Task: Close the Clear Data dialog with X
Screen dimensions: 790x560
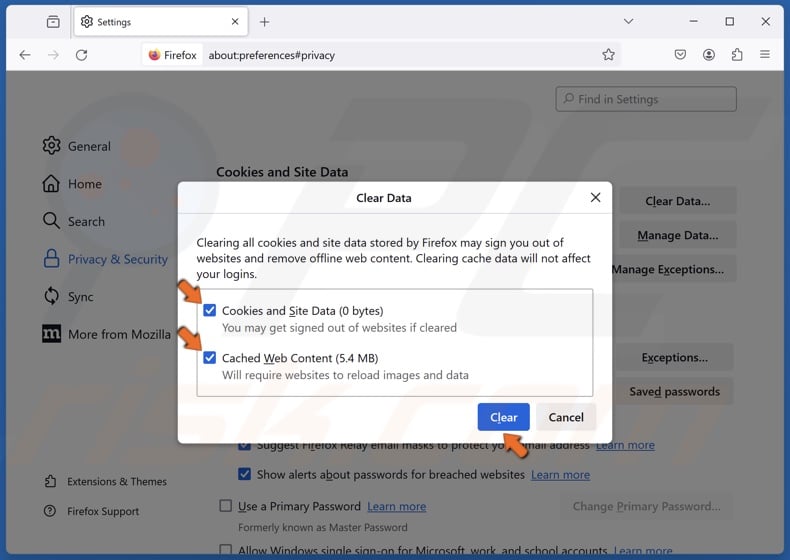Action: tap(595, 198)
